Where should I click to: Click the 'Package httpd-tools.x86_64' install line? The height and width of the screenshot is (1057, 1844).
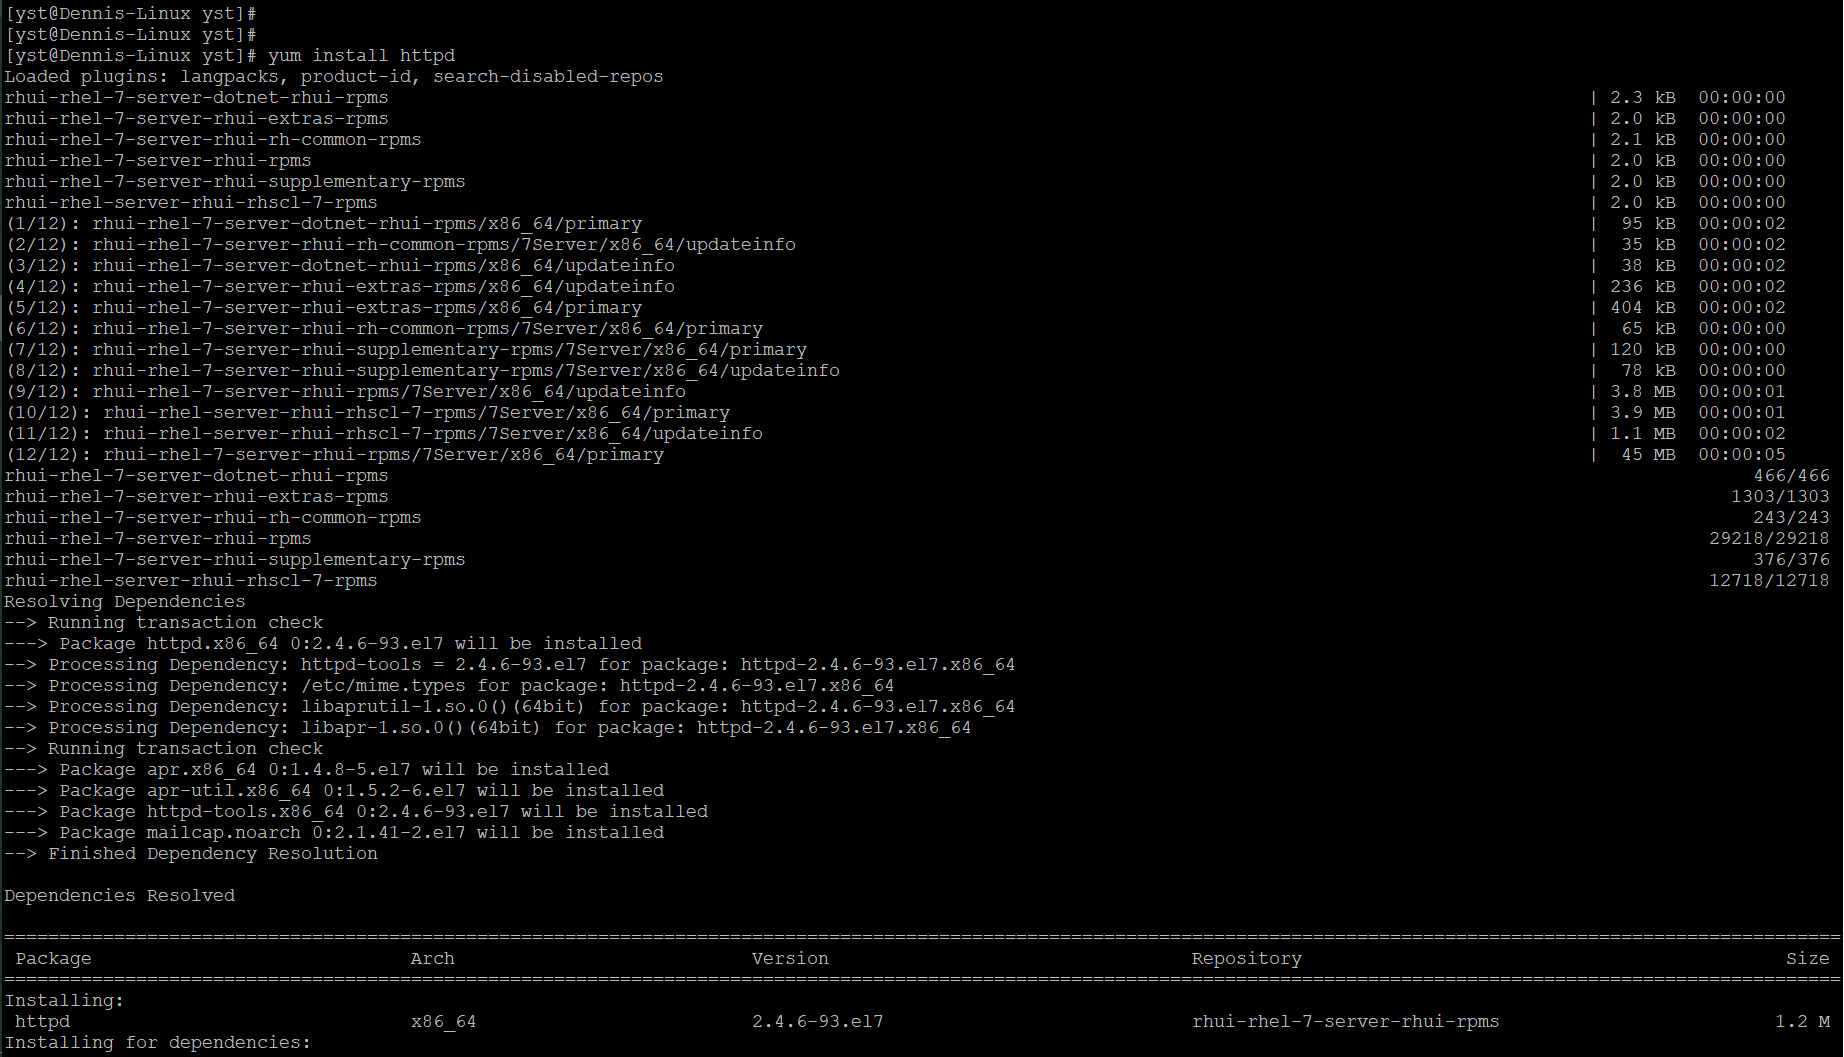click(356, 811)
